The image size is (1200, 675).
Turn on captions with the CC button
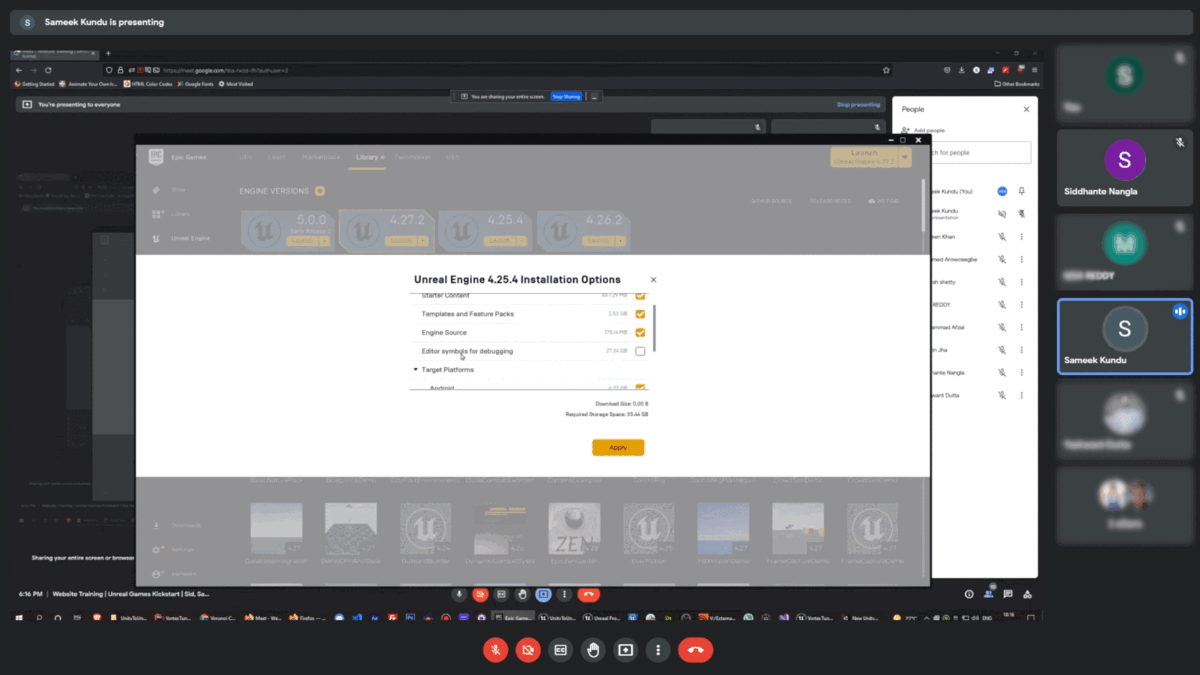(x=561, y=650)
